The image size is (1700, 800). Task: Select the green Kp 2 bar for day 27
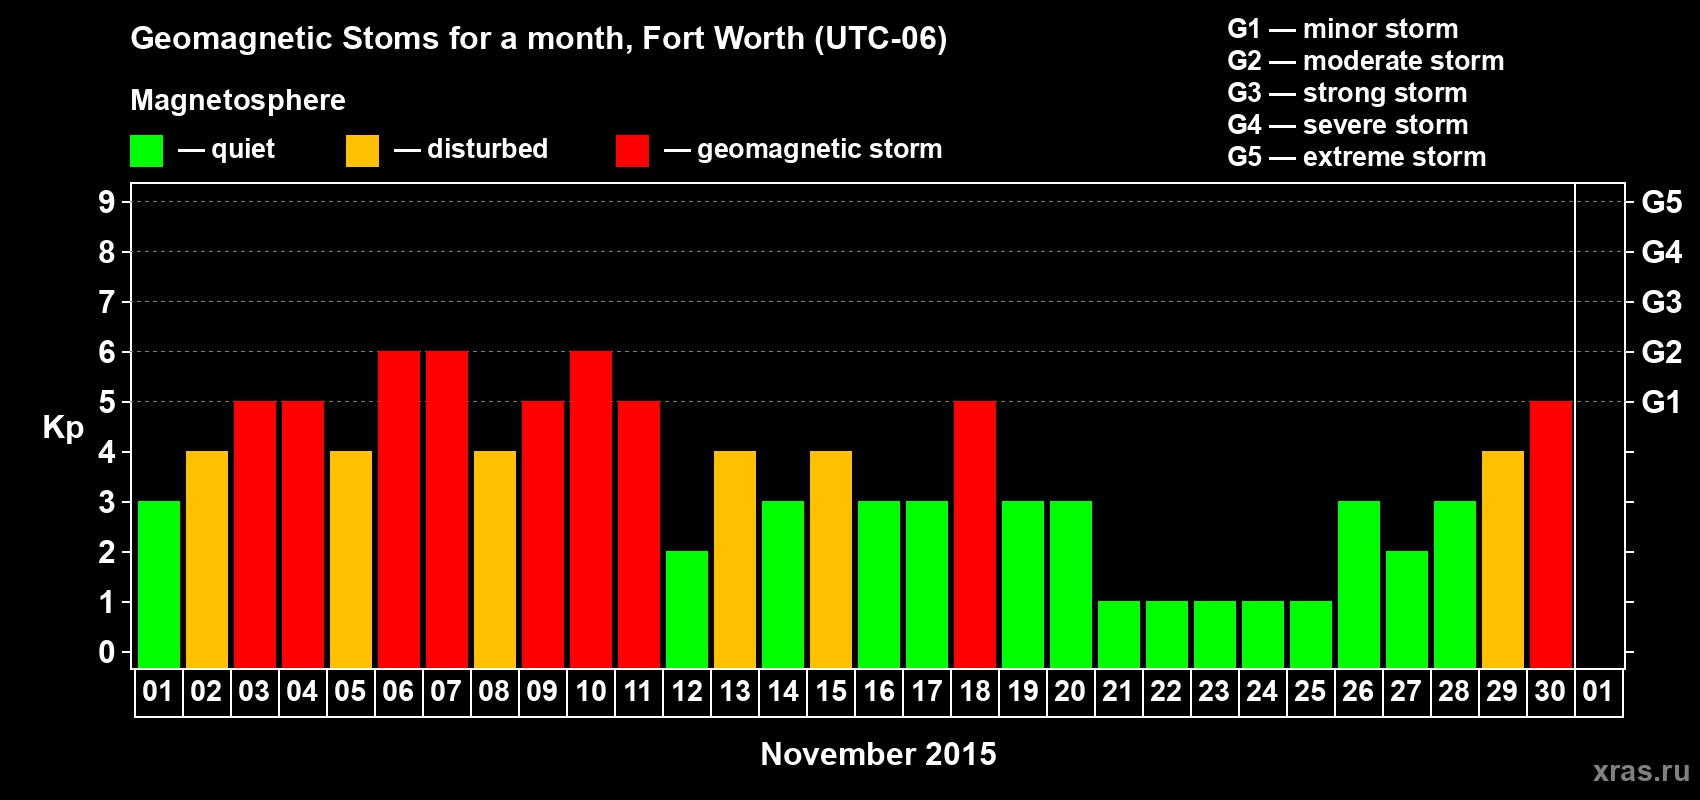coord(1407,609)
